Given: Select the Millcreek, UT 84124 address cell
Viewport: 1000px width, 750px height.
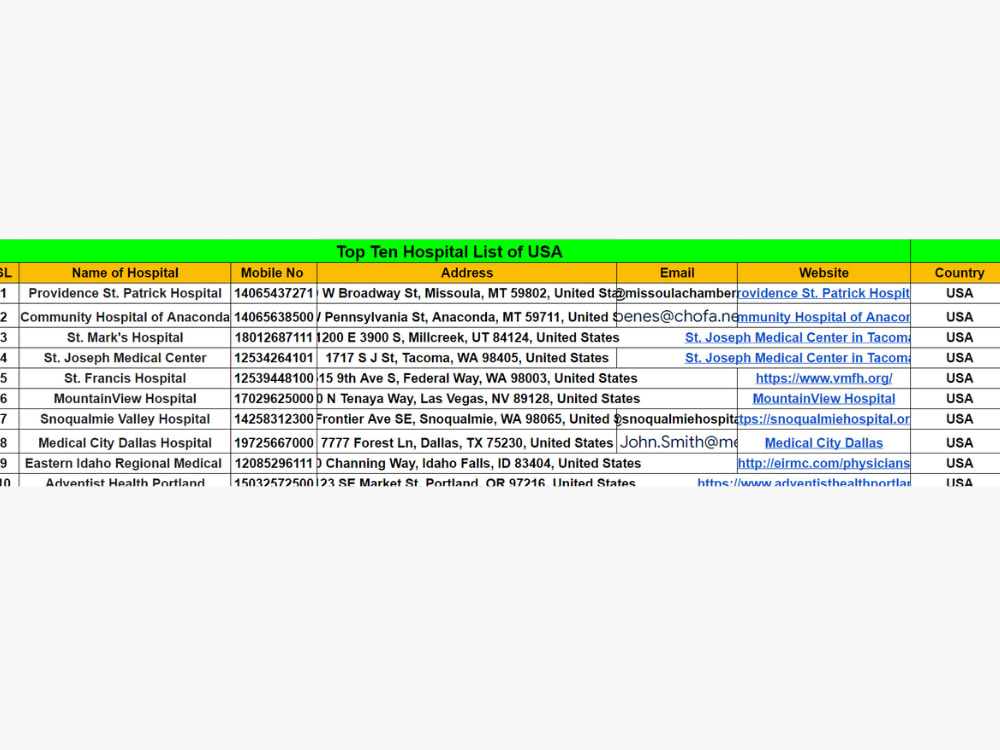Looking at the screenshot, I should (466, 337).
